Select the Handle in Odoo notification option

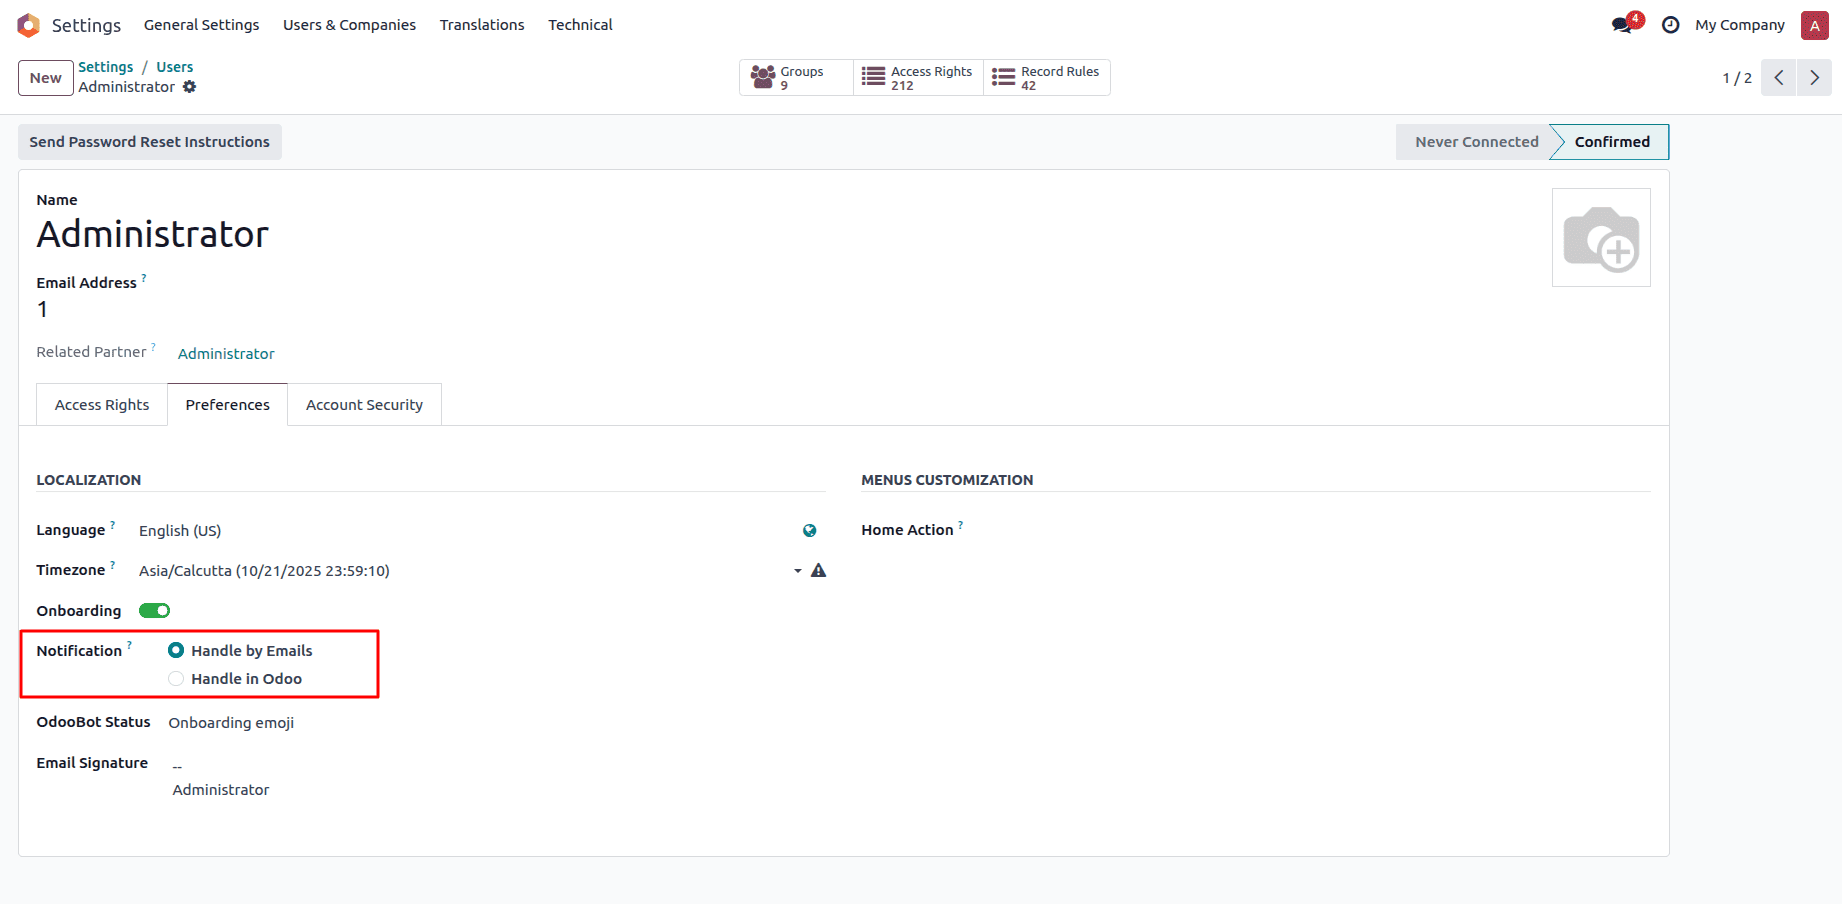[176, 678]
